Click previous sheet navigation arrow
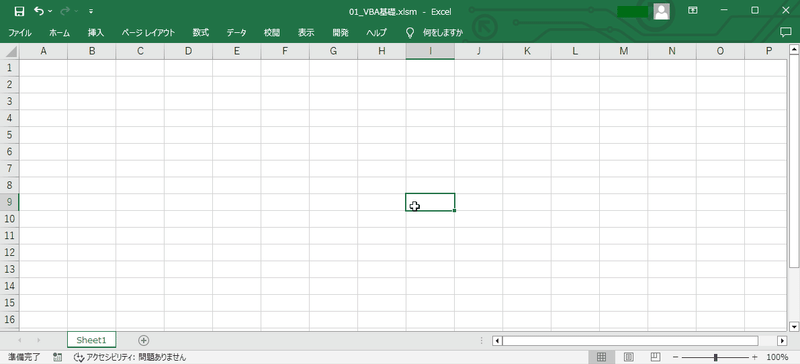The width and height of the screenshot is (800, 364). (x=20, y=340)
